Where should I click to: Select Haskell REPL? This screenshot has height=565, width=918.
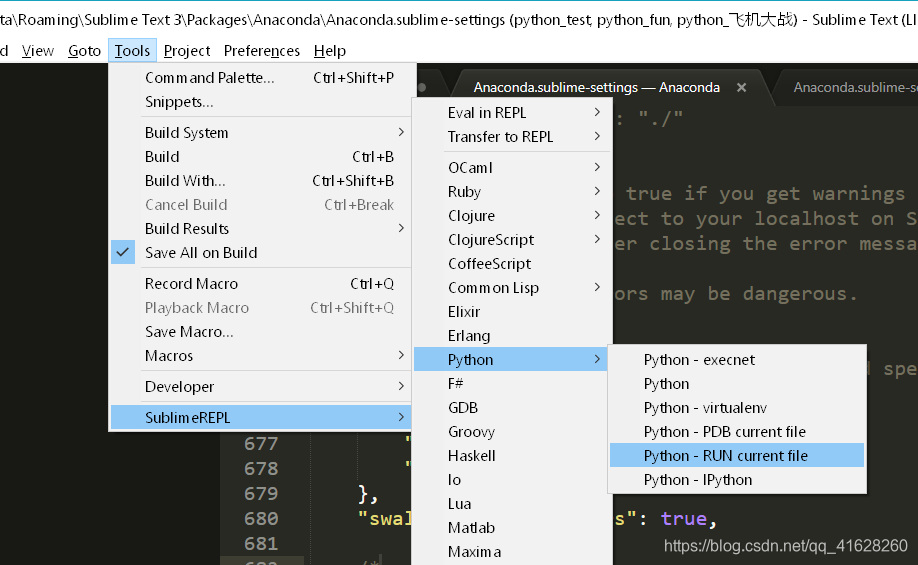pyautogui.click(x=512, y=456)
